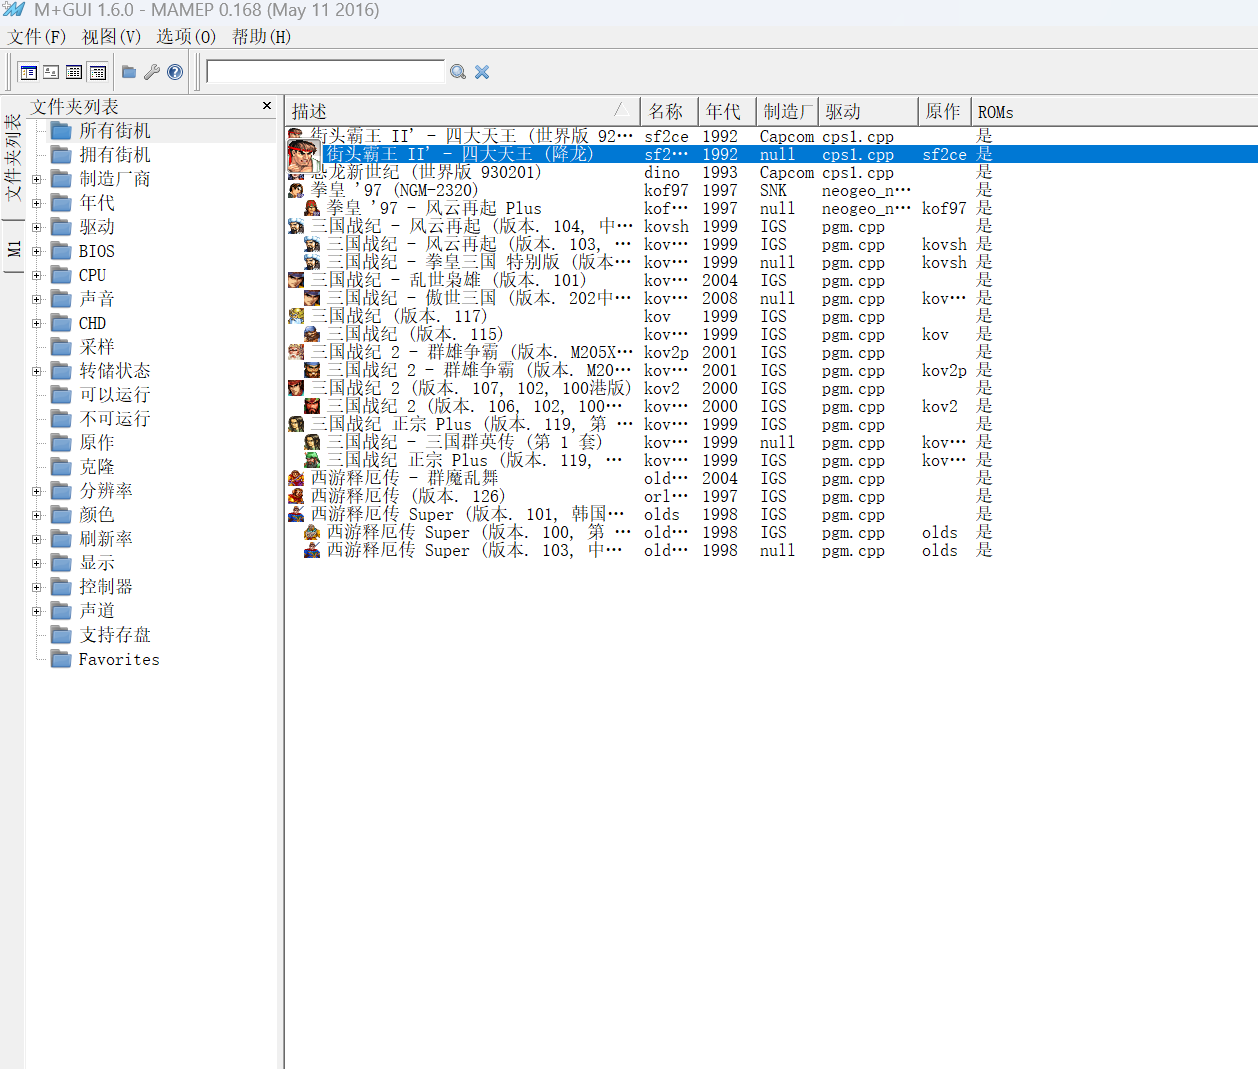1258x1069 pixels.
Task: Click the magnifier search icon
Action: tap(458, 72)
